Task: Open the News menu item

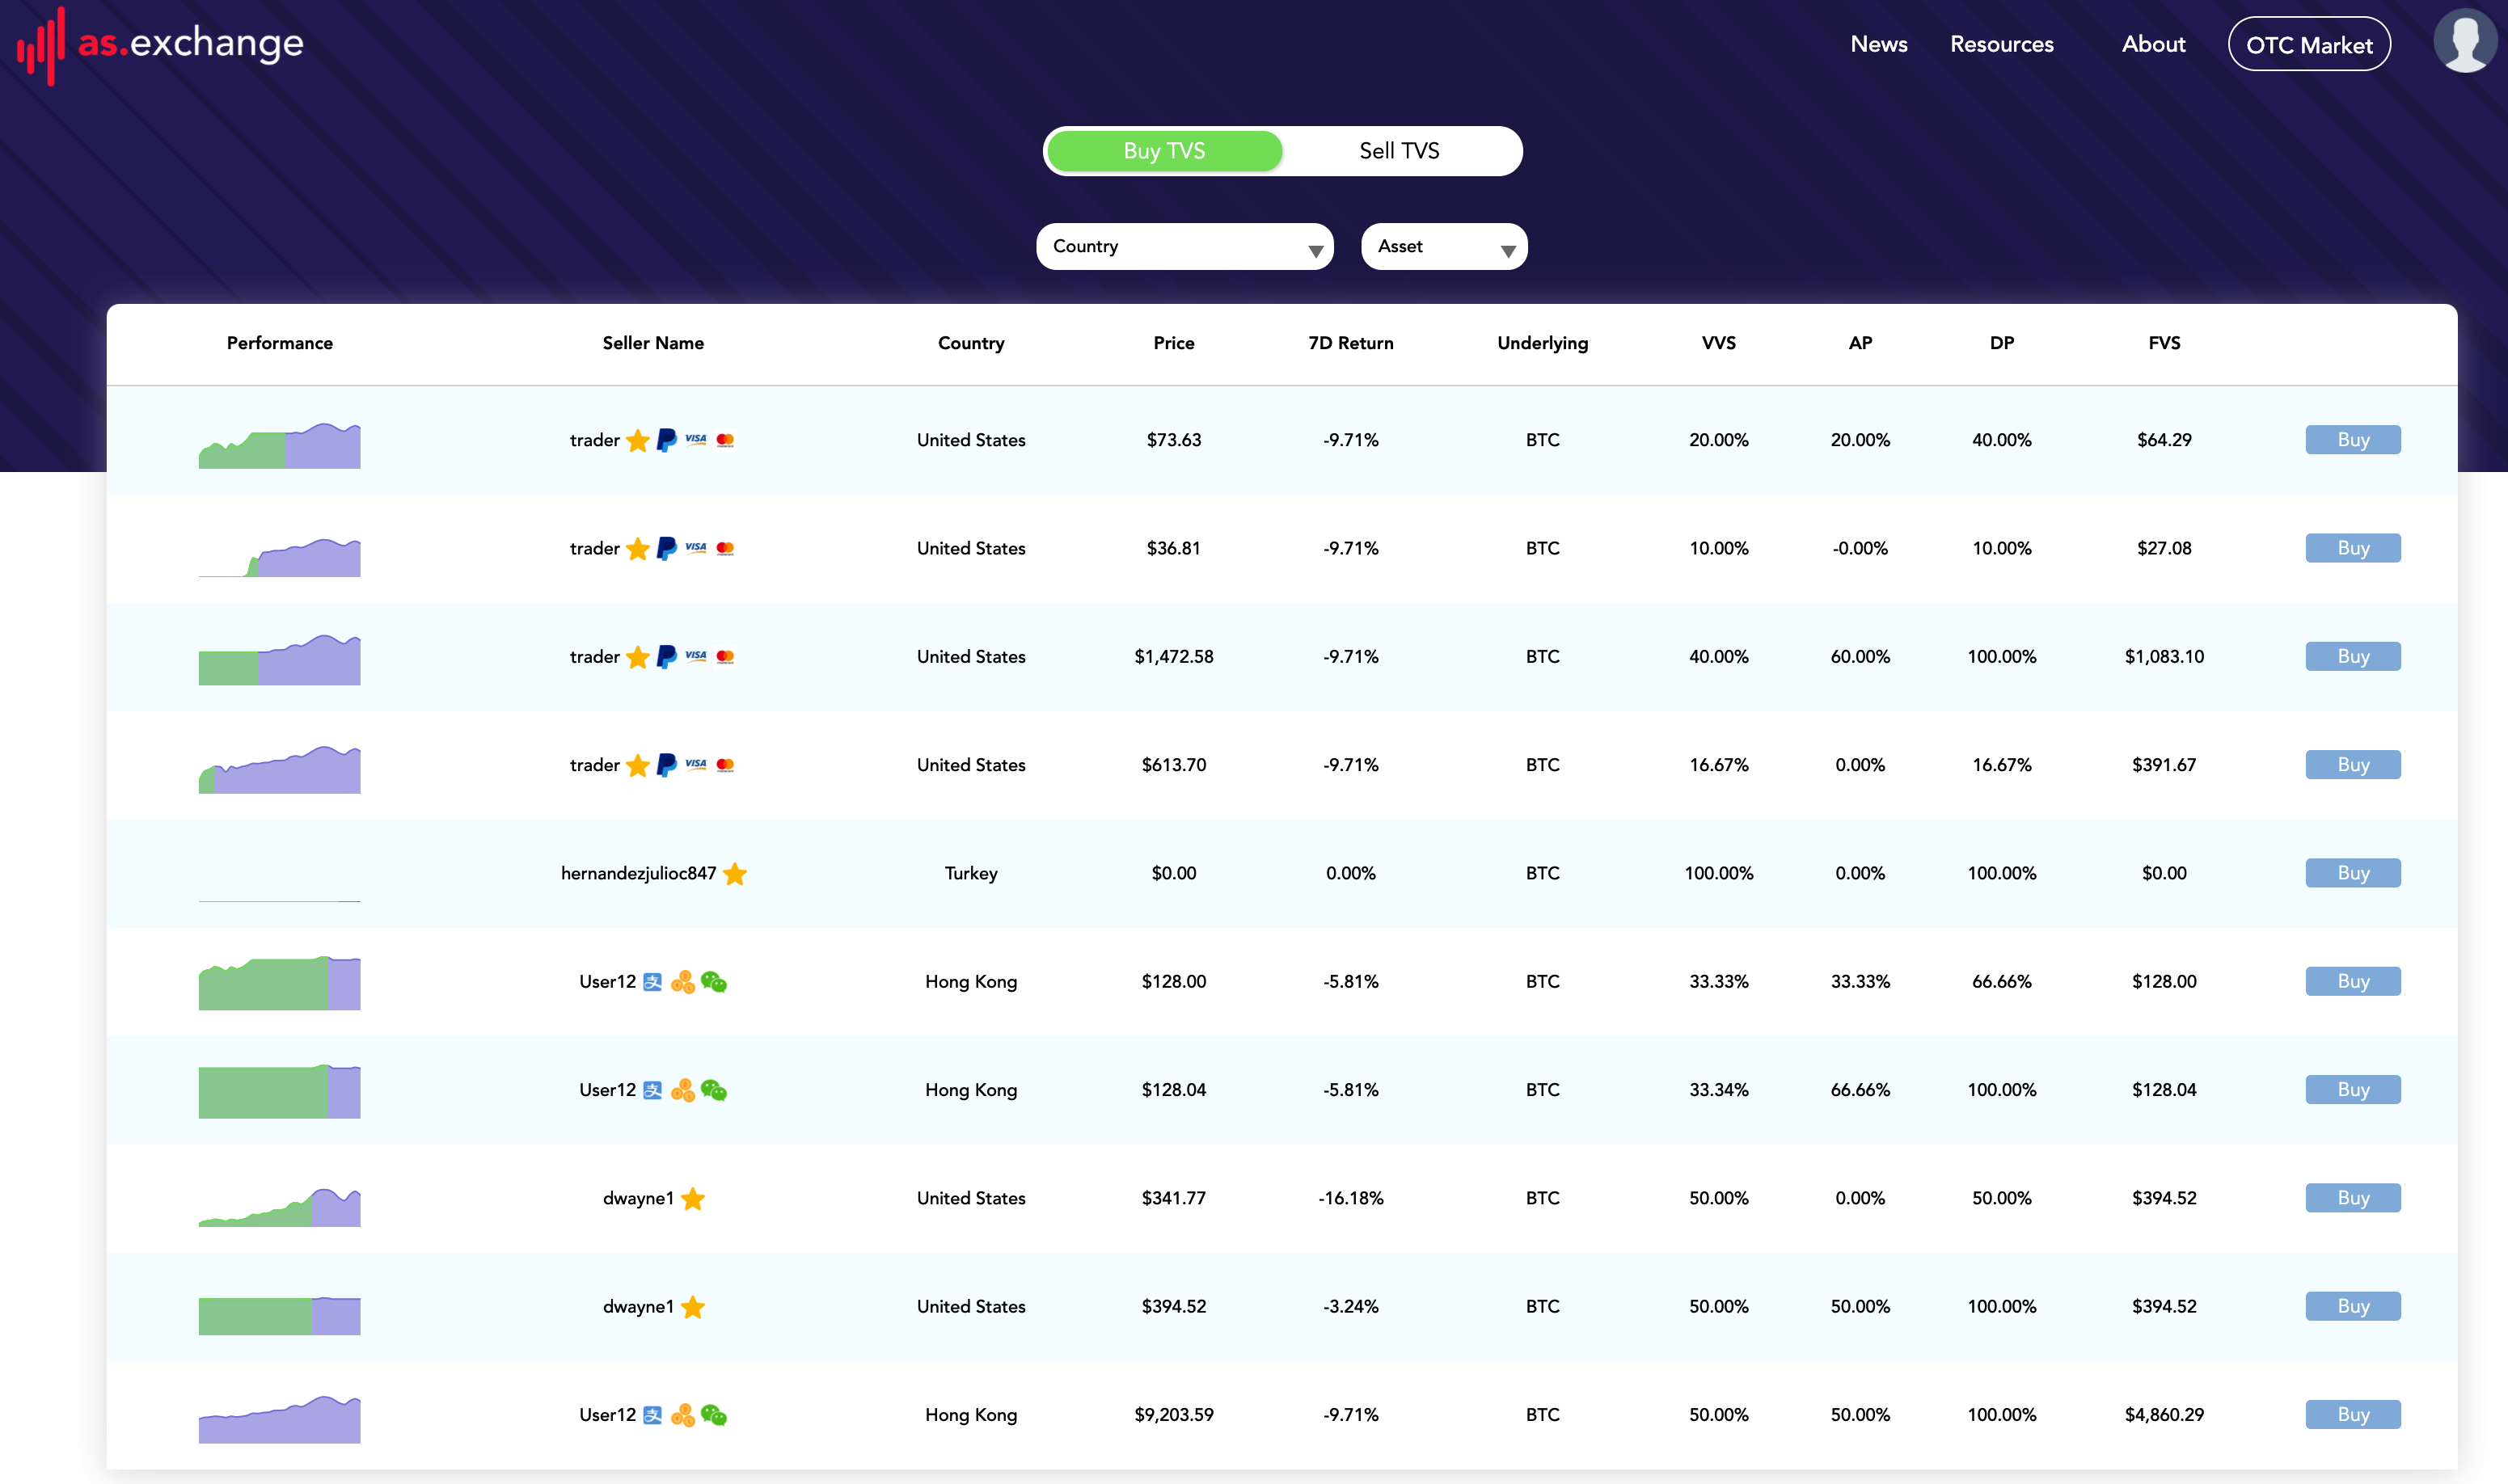Action: pos(1878,44)
